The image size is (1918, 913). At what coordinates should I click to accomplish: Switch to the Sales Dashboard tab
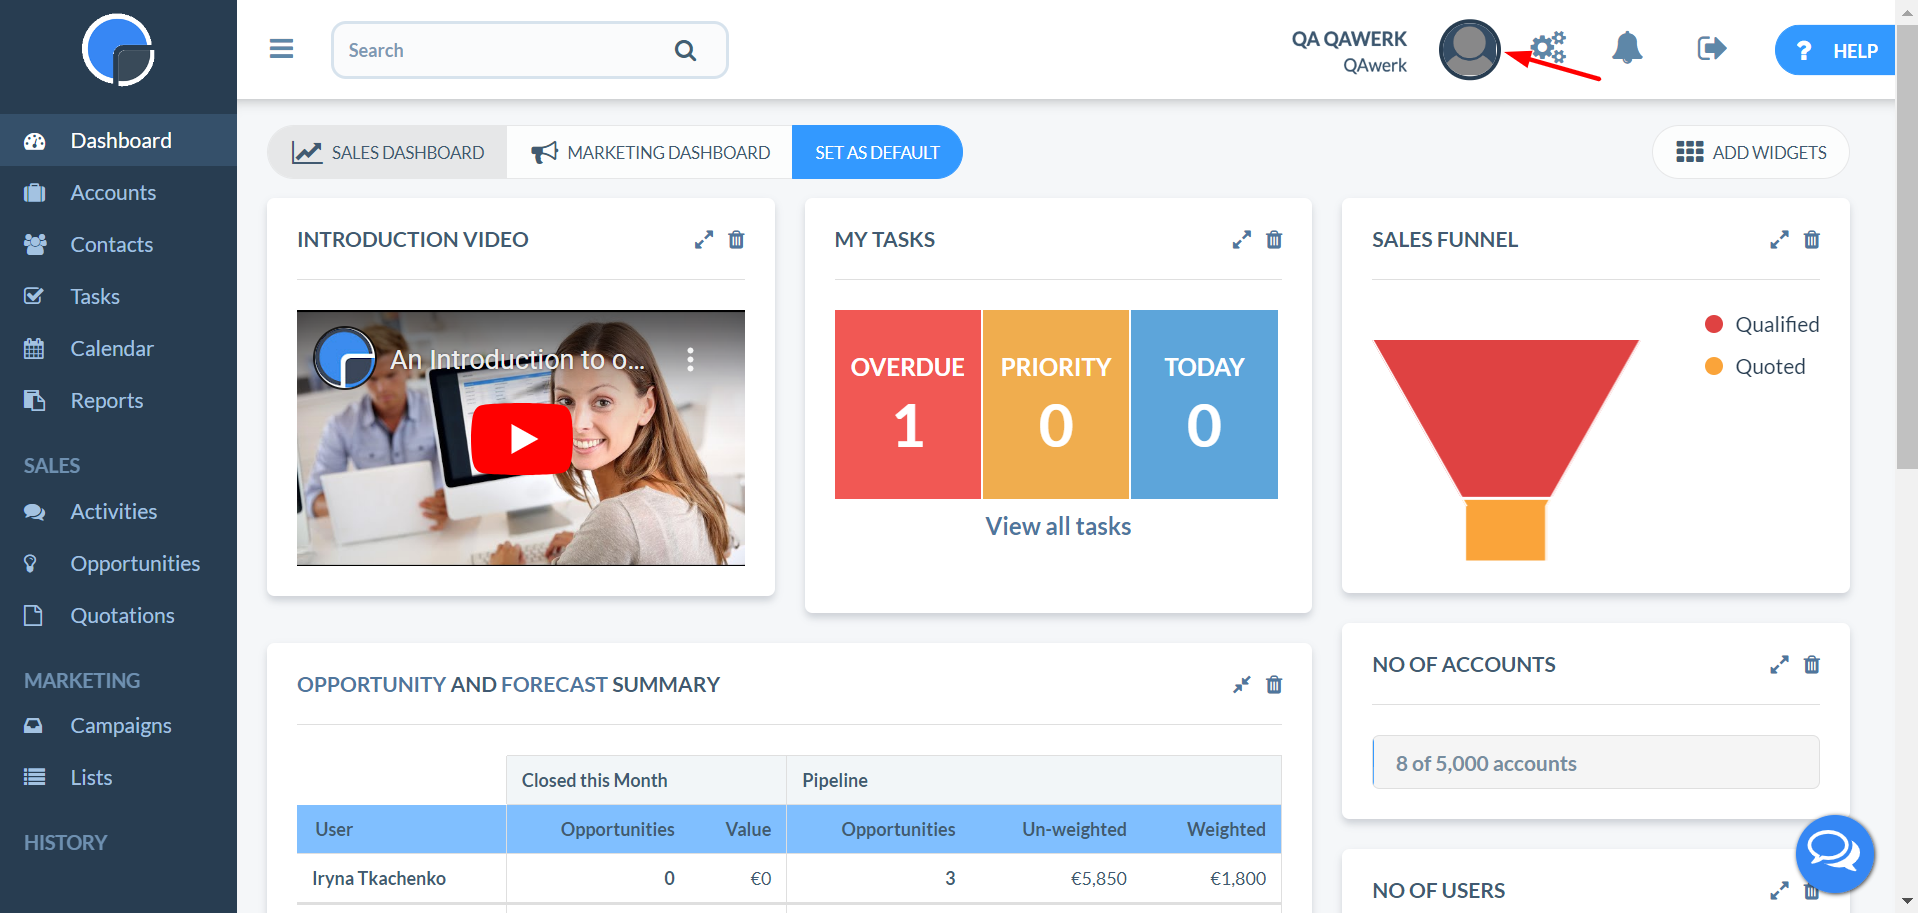click(387, 152)
